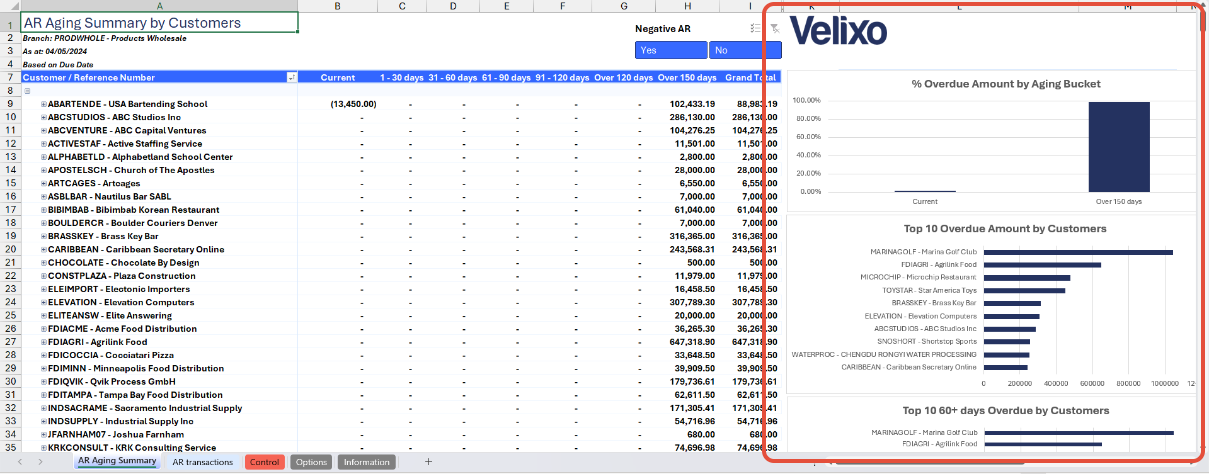Expand the CONSTPLAZA customer row
Viewport: 1209px width, 474px height.
click(x=43, y=276)
